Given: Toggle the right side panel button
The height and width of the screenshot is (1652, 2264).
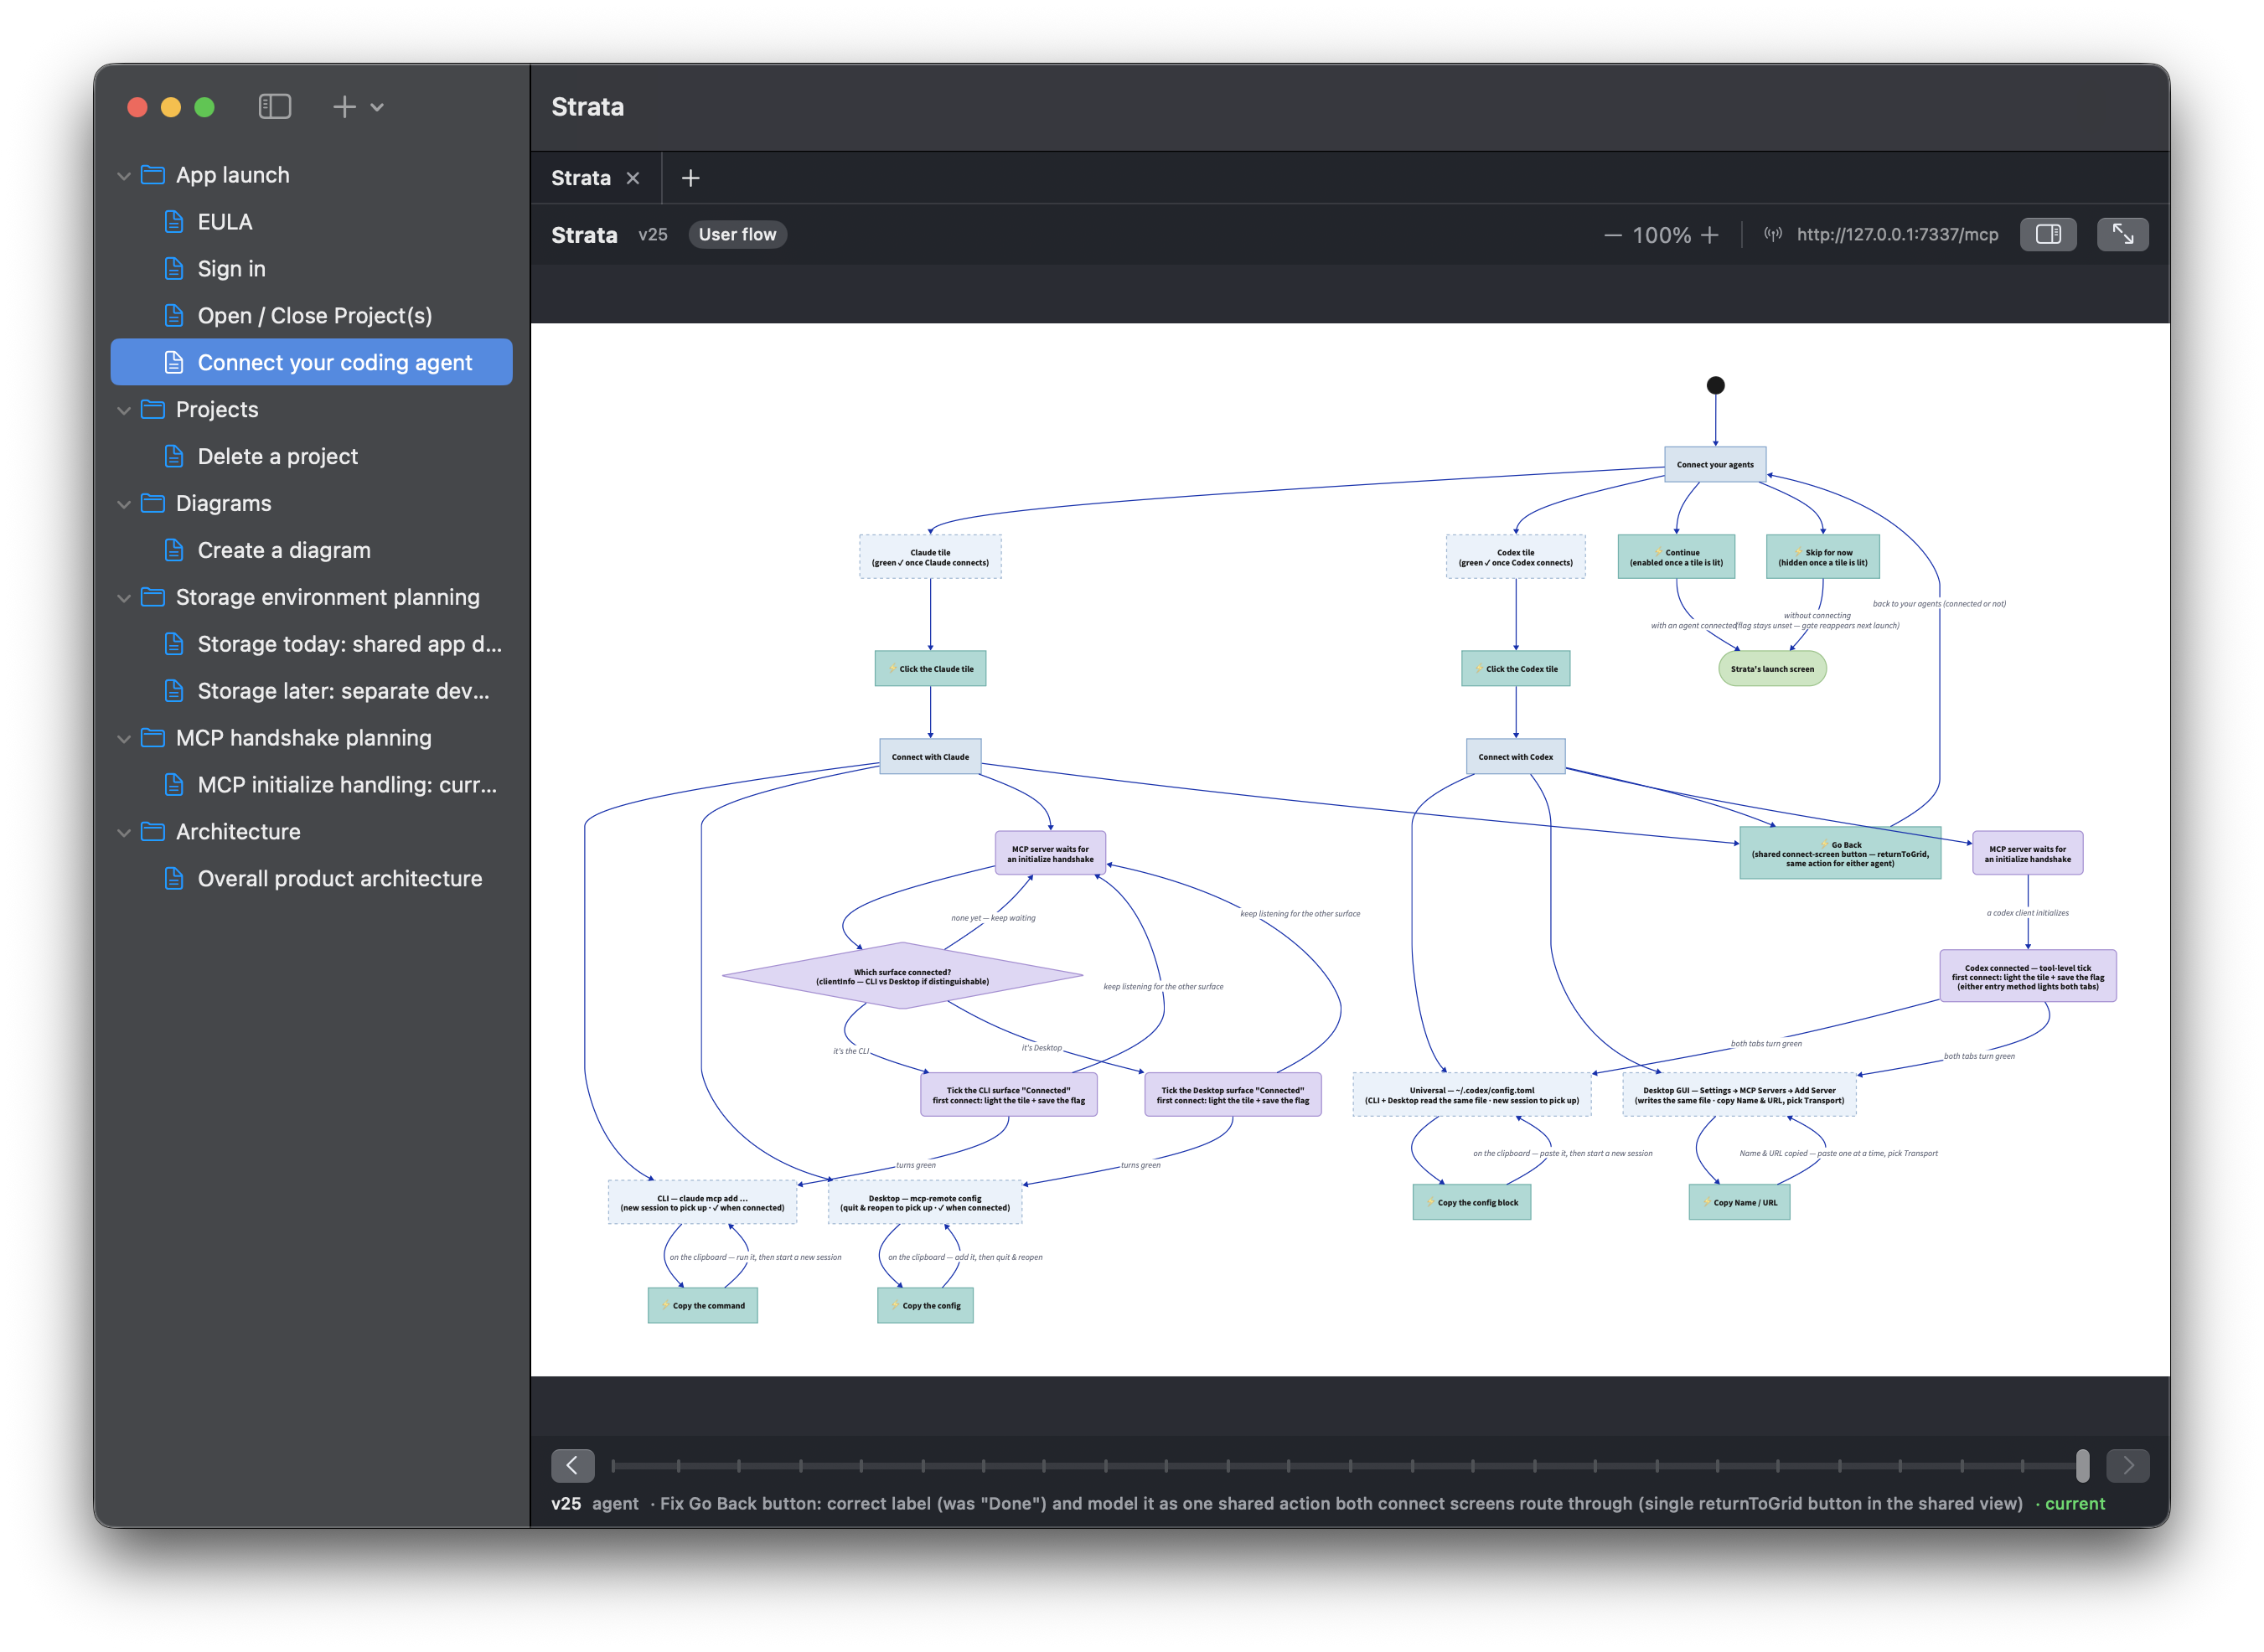Looking at the screenshot, I should pos(2048,235).
